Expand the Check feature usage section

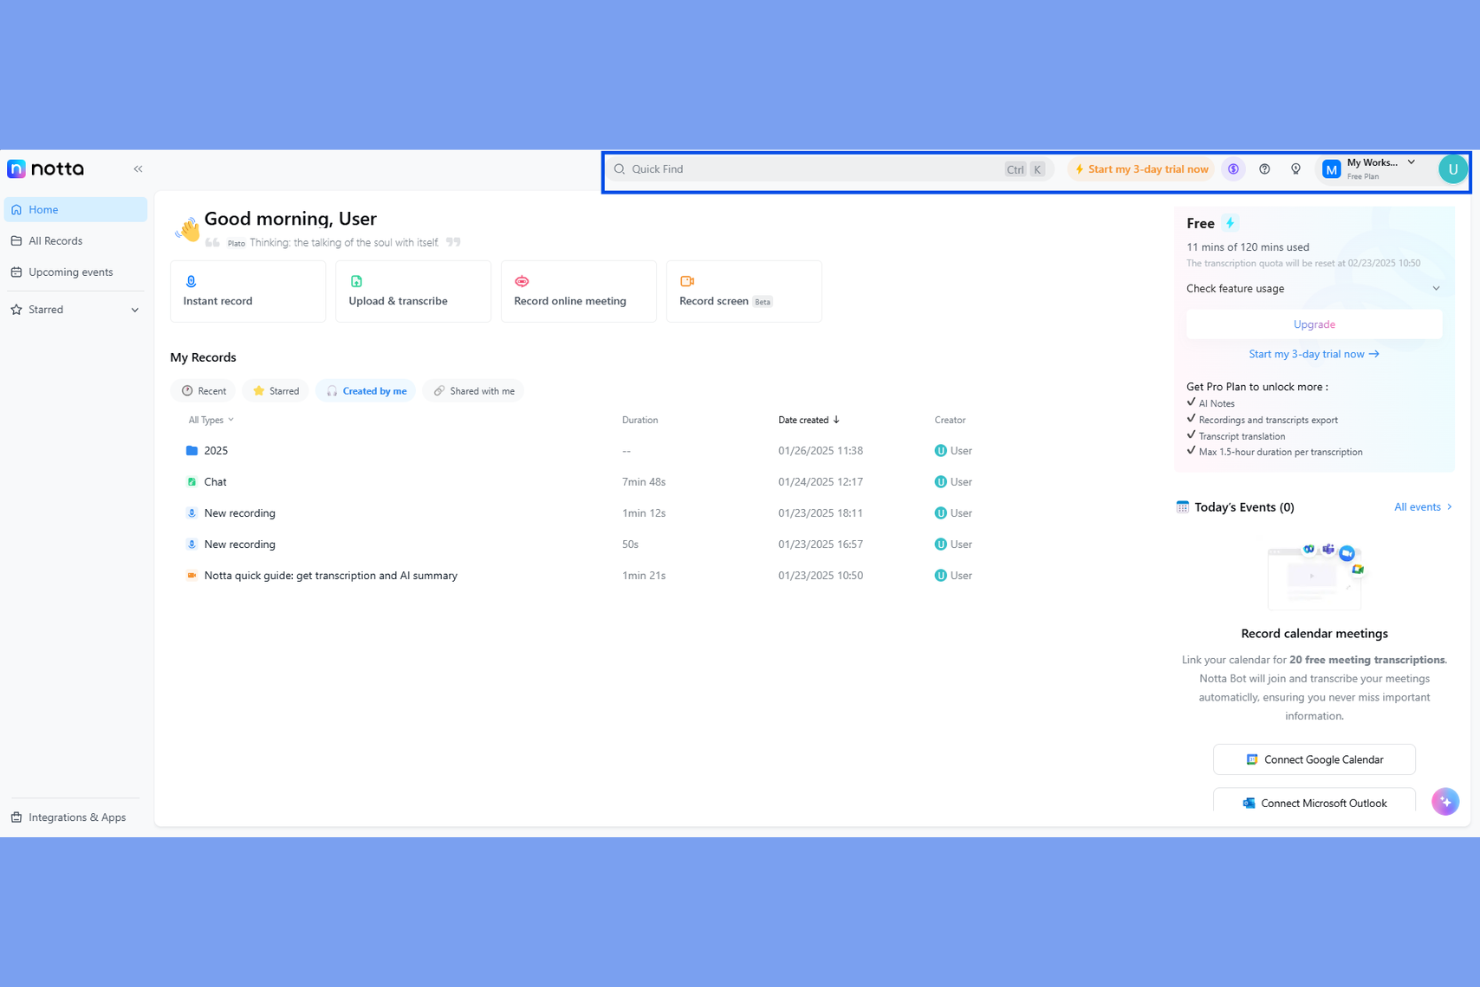point(1313,288)
